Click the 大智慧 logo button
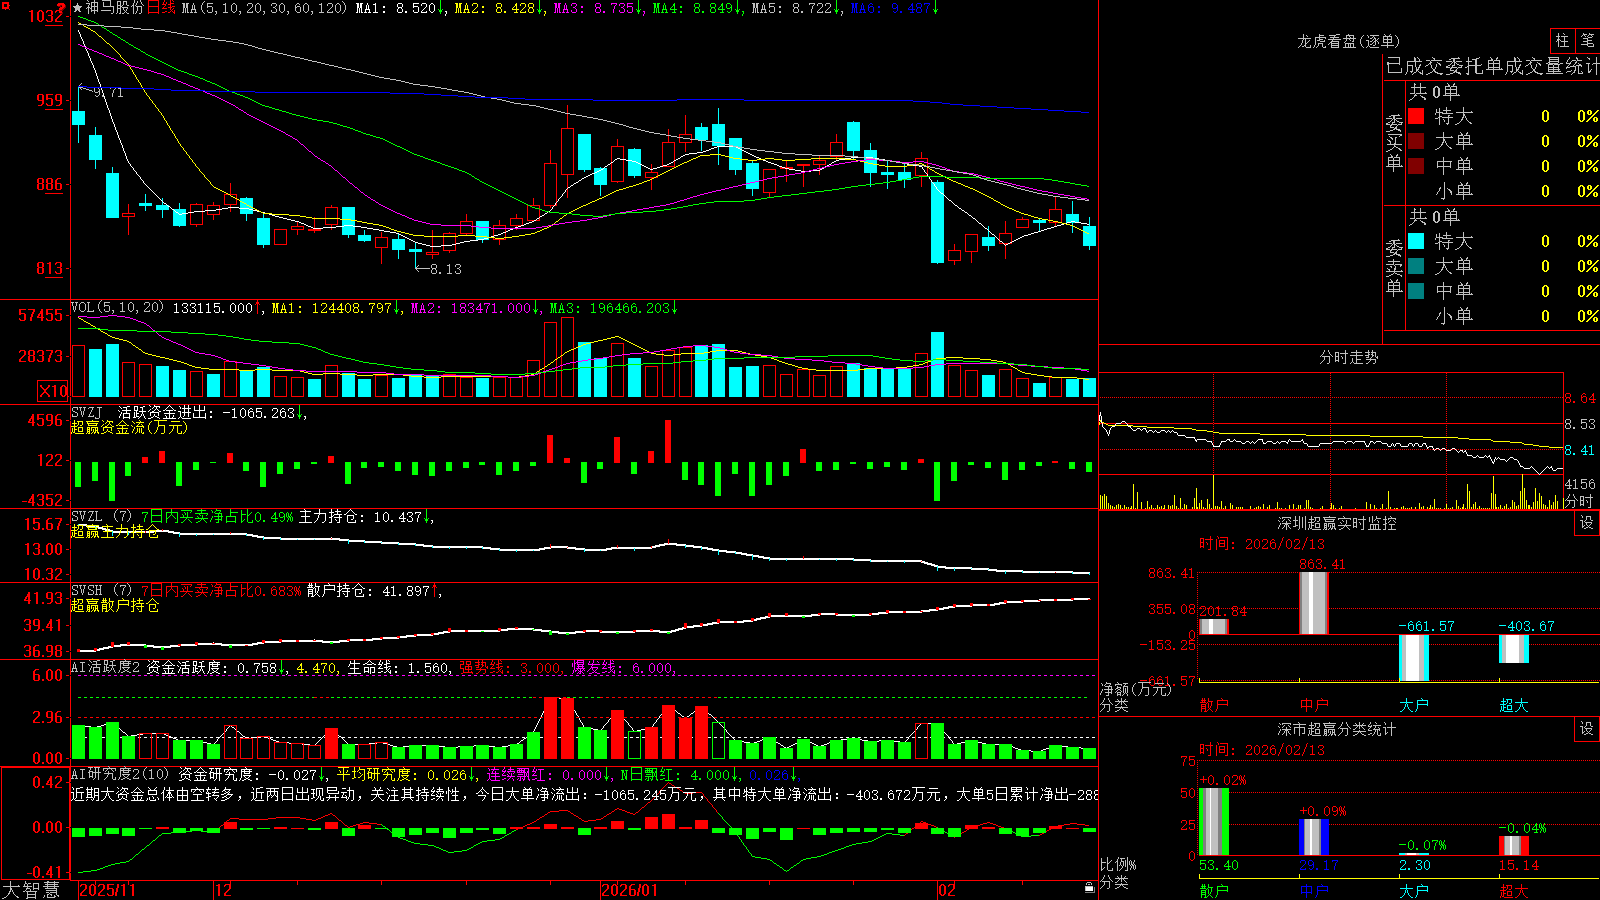This screenshot has height=900, width=1600. pos(31,890)
